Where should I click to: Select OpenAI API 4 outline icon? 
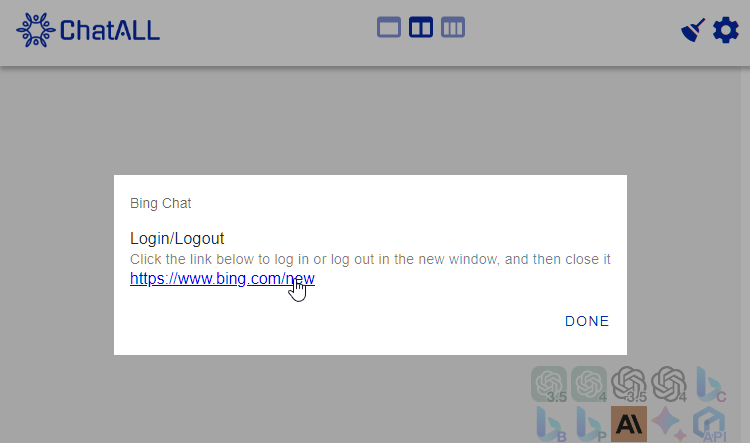(669, 384)
